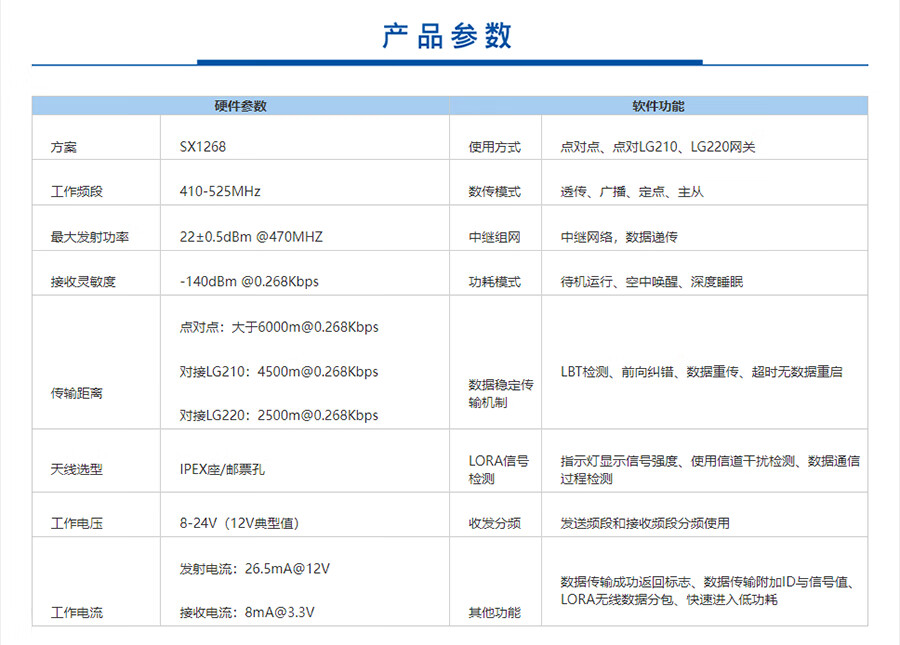Click the 产品参数 page title

447,35
